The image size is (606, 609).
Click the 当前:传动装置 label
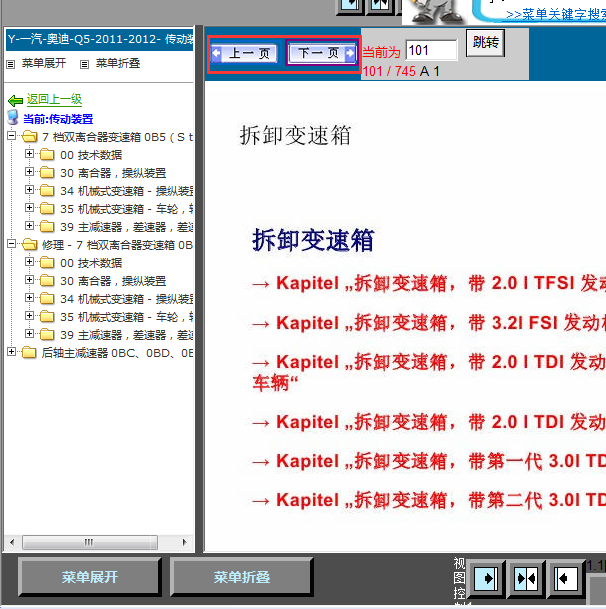(58, 119)
